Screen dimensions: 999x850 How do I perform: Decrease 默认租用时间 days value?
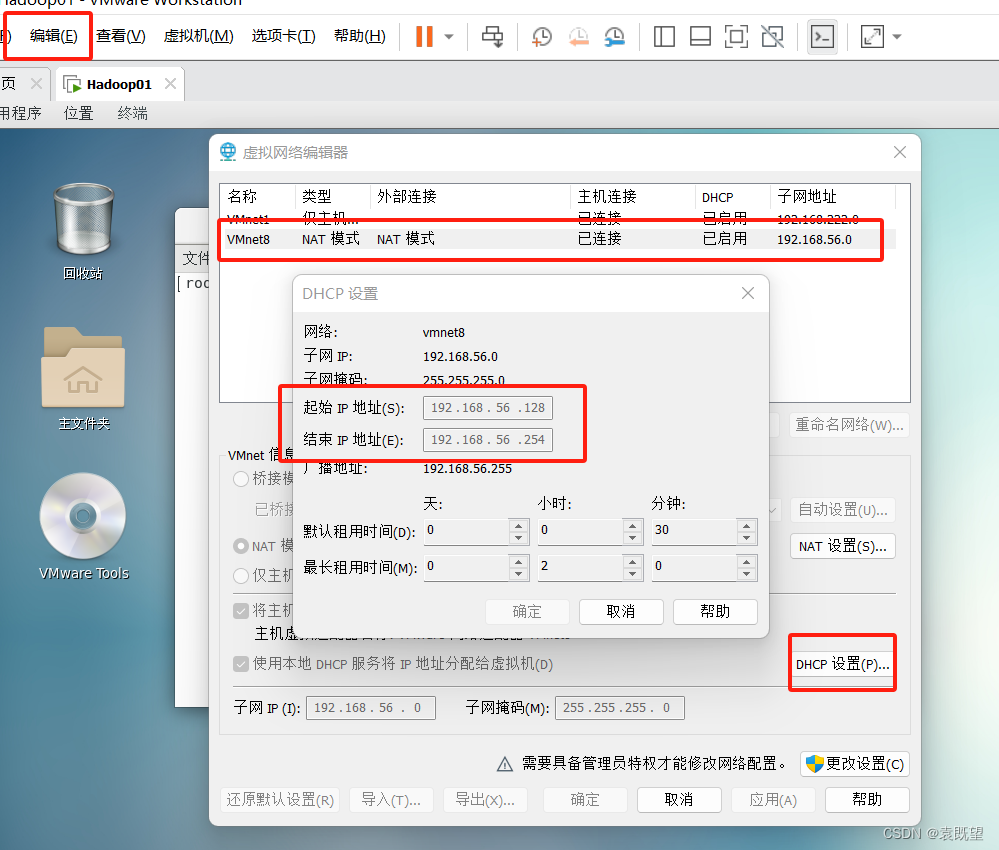pos(519,538)
